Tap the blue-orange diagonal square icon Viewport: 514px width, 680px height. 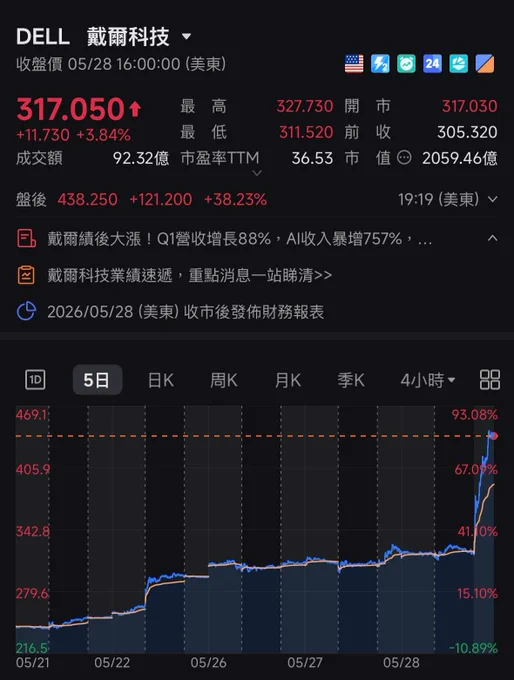[485, 64]
